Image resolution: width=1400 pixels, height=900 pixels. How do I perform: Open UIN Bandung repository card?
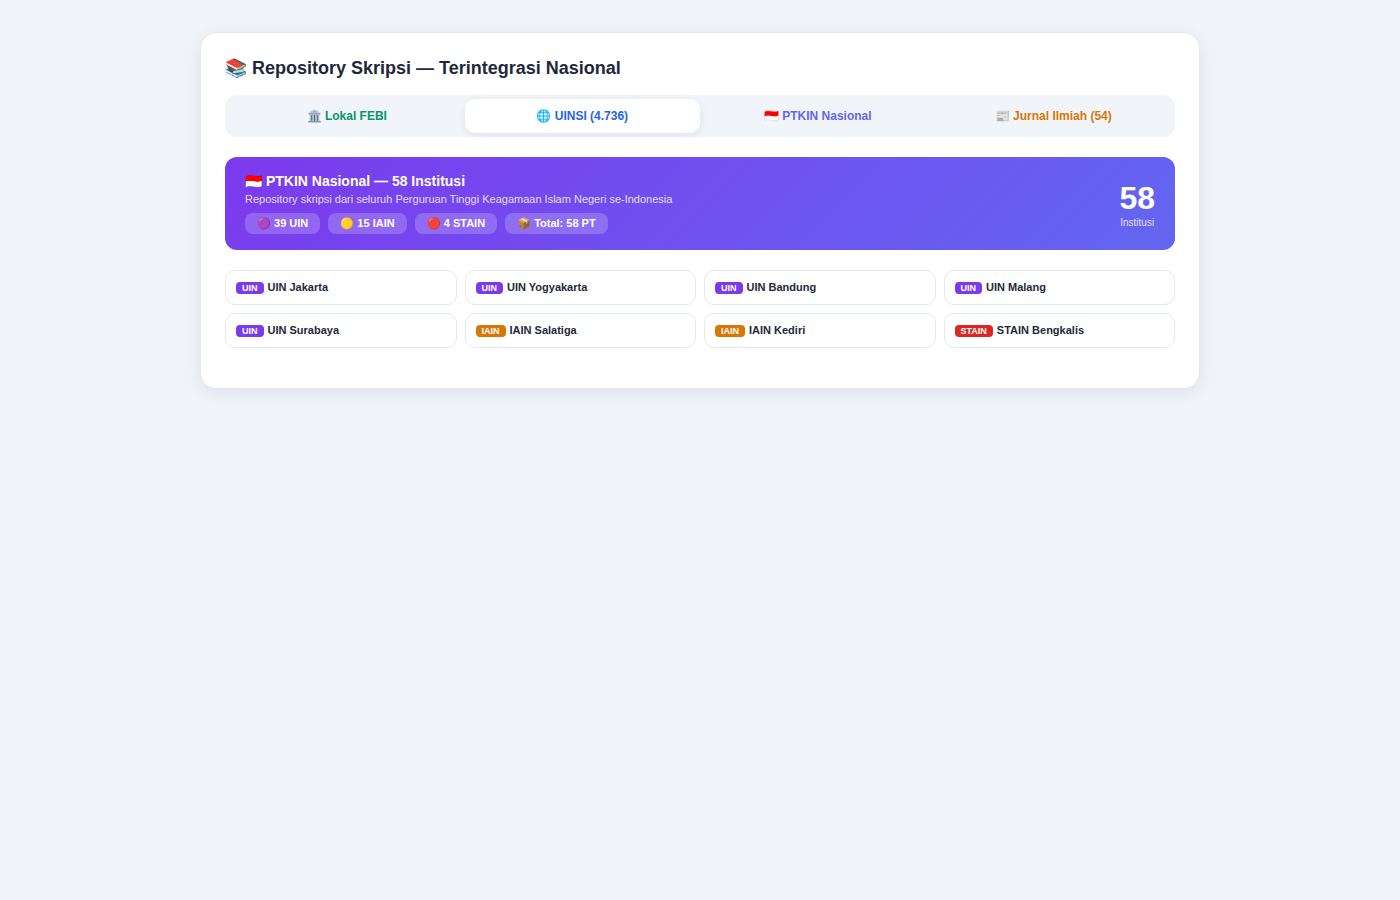point(820,288)
